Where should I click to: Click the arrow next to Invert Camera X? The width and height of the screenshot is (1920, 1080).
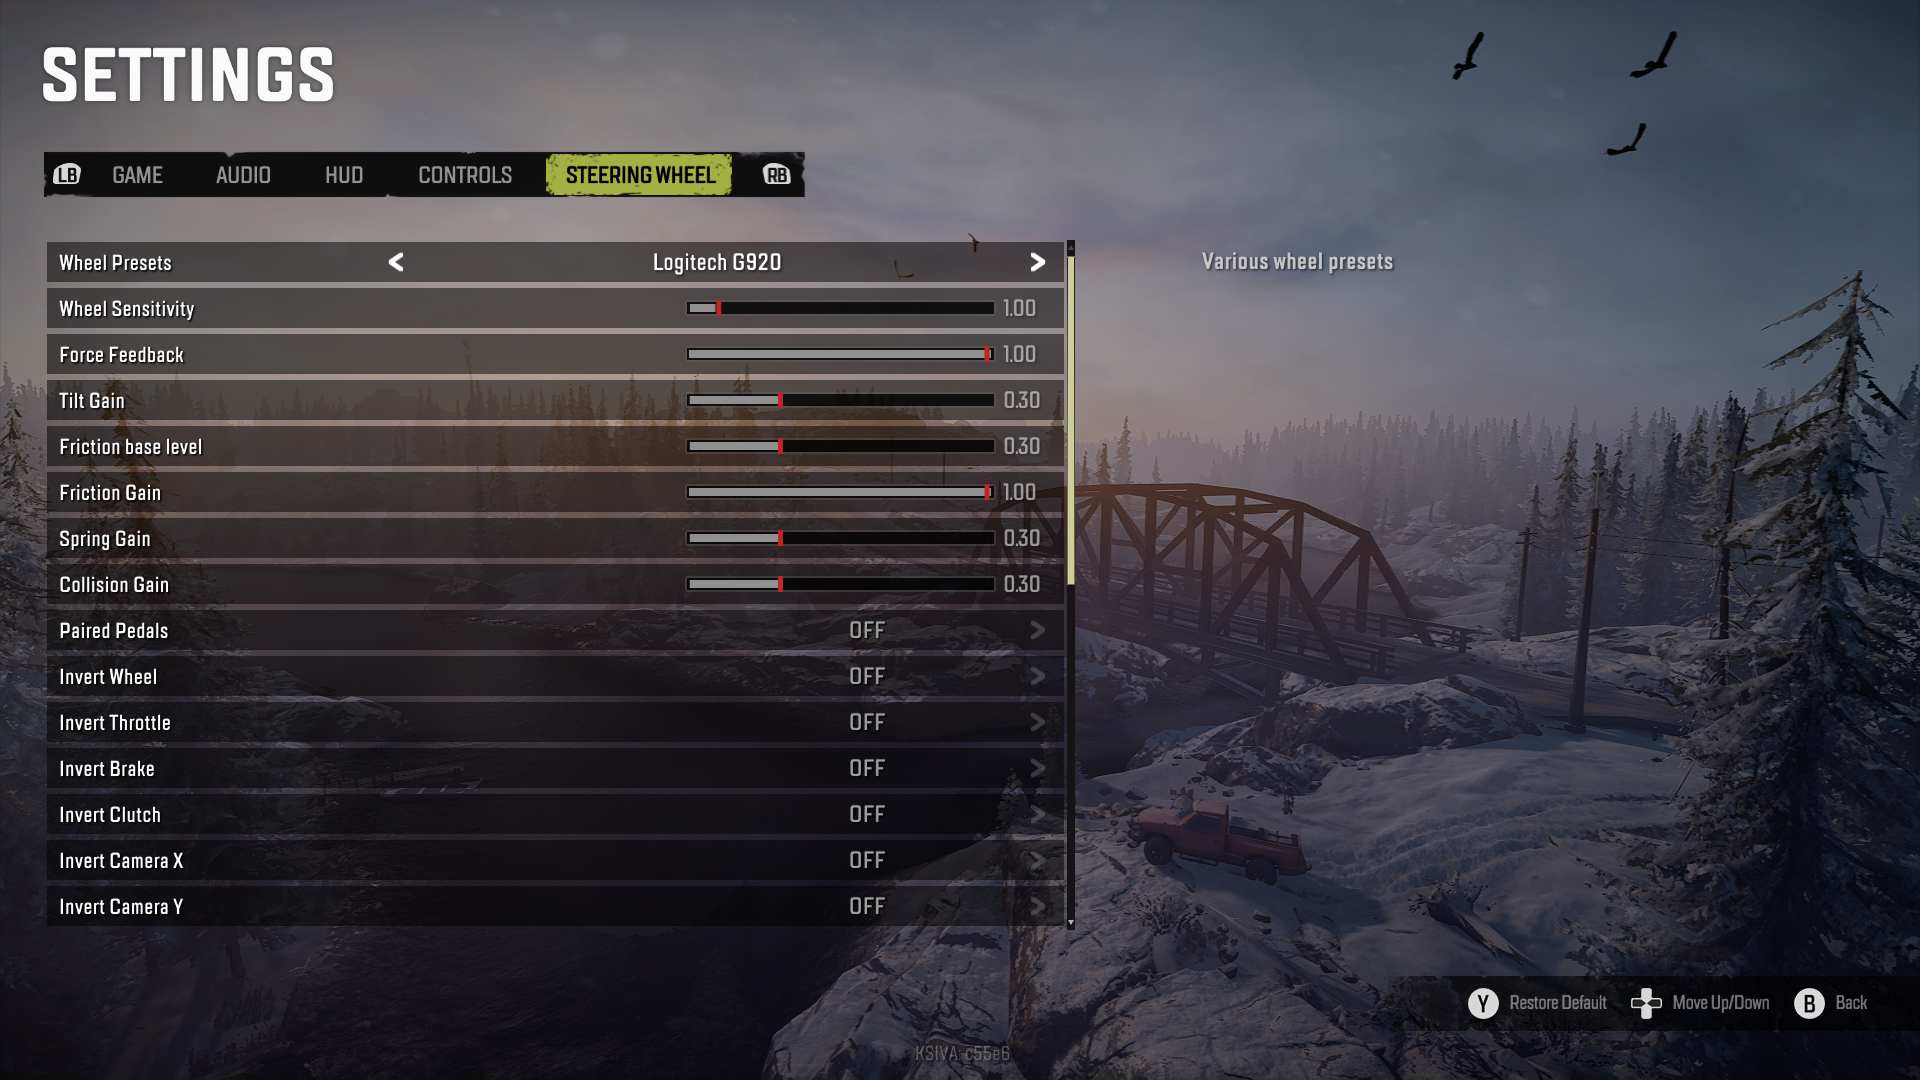click(1039, 860)
